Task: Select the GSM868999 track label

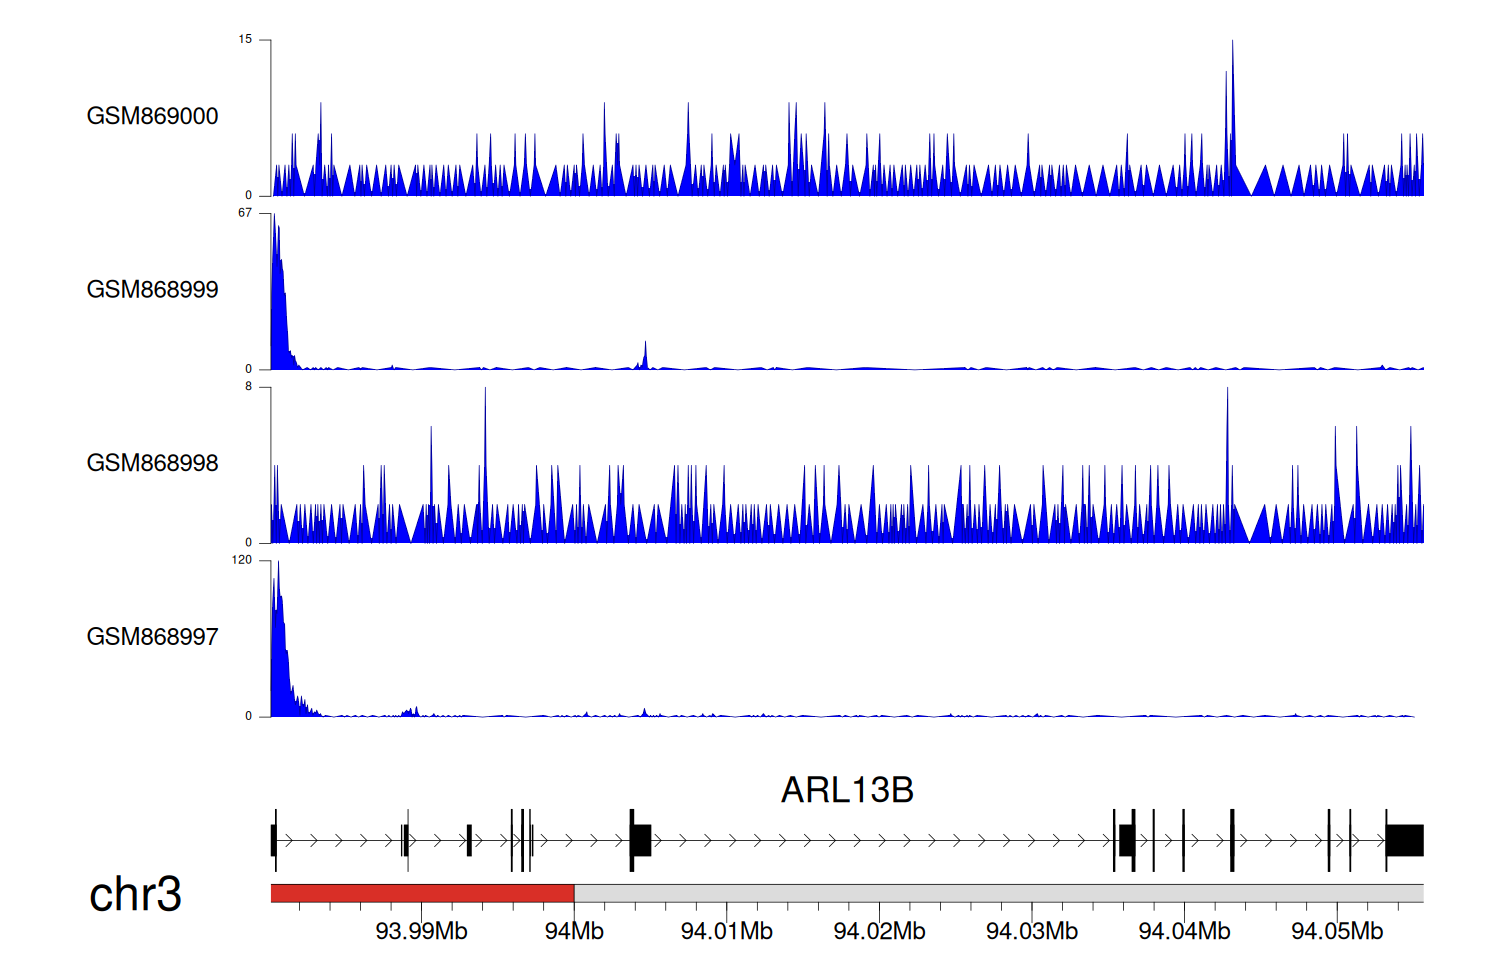Action: click(152, 290)
